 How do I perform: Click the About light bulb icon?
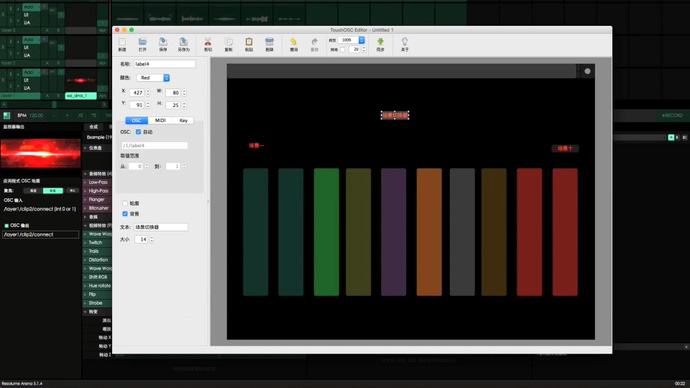click(404, 42)
